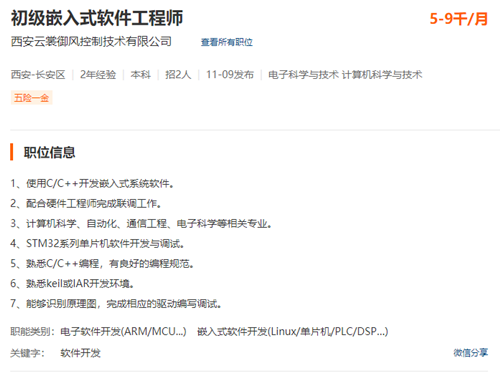Select the 五险一金 benefit tag
This screenshot has width=500, height=380.
[32, 98]
